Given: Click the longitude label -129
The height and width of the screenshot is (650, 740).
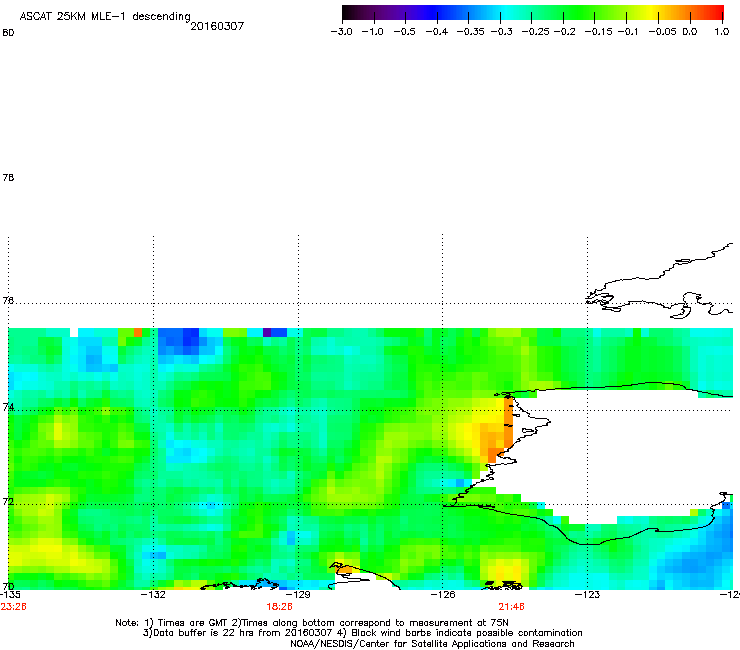Looking at the screenshot, I should pyautogui.click(x=298, y=595).
